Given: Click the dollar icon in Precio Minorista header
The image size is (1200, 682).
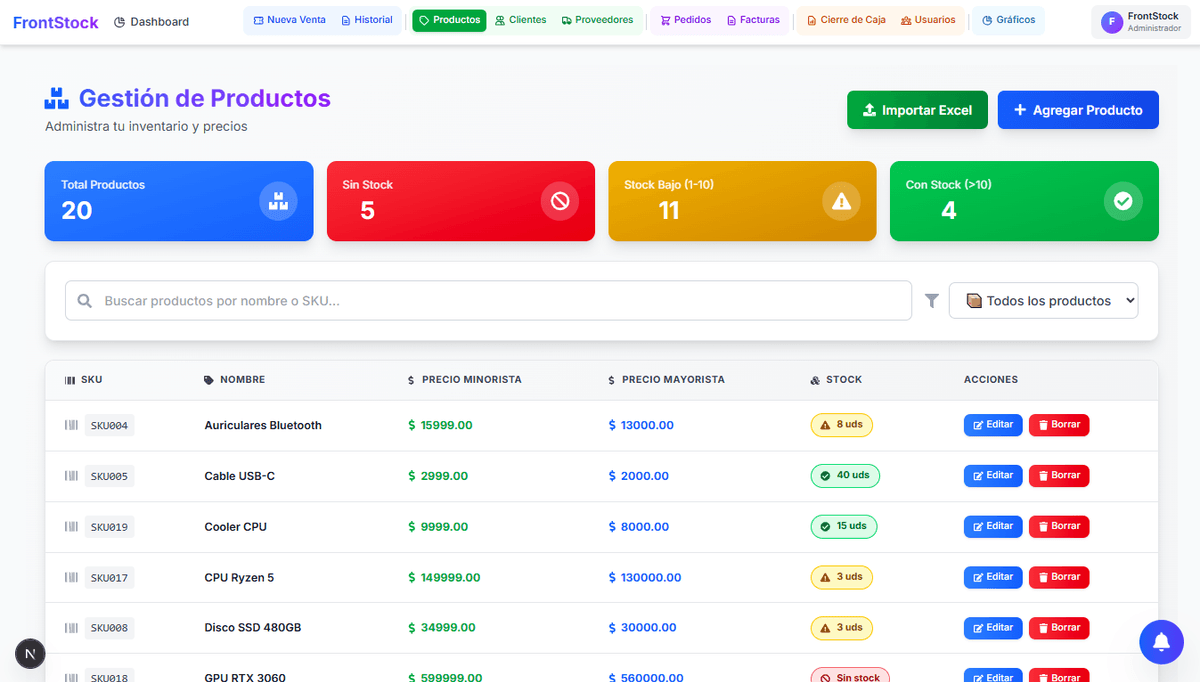Looking at the screenshot, I should [409, 379].
